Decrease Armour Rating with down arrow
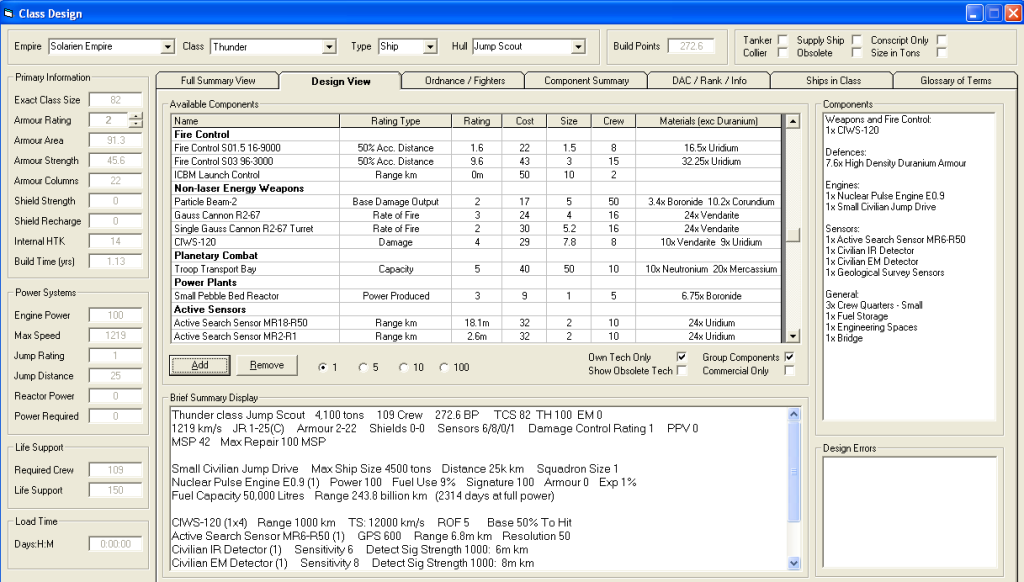Screen dimensions: 1024x582 (136, 125)
